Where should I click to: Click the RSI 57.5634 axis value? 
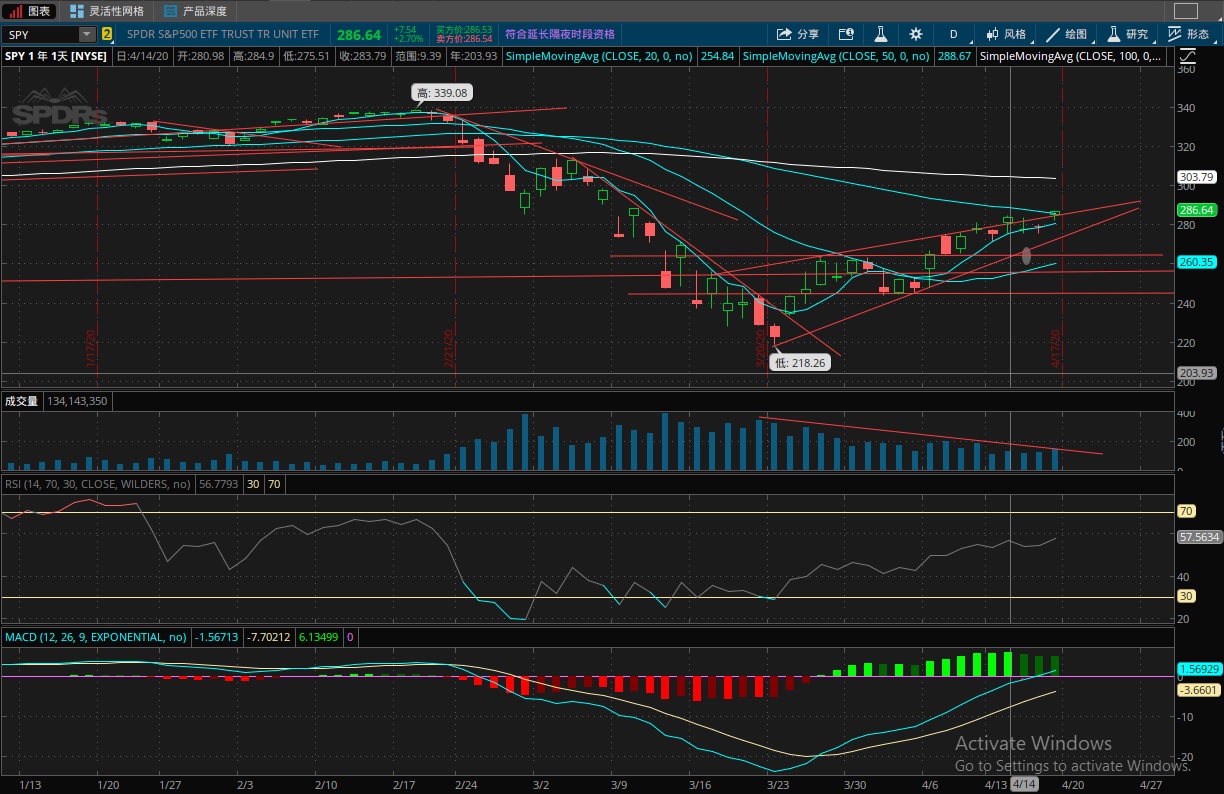pos(1198,537)
